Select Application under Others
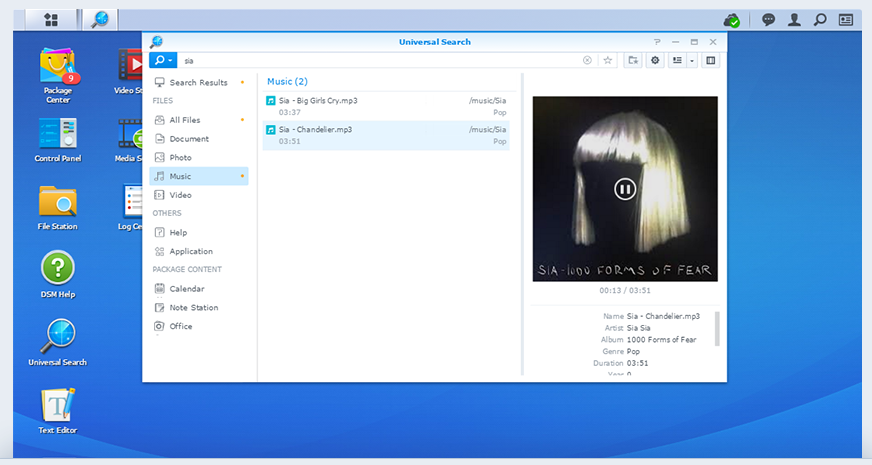 [199, 251]
